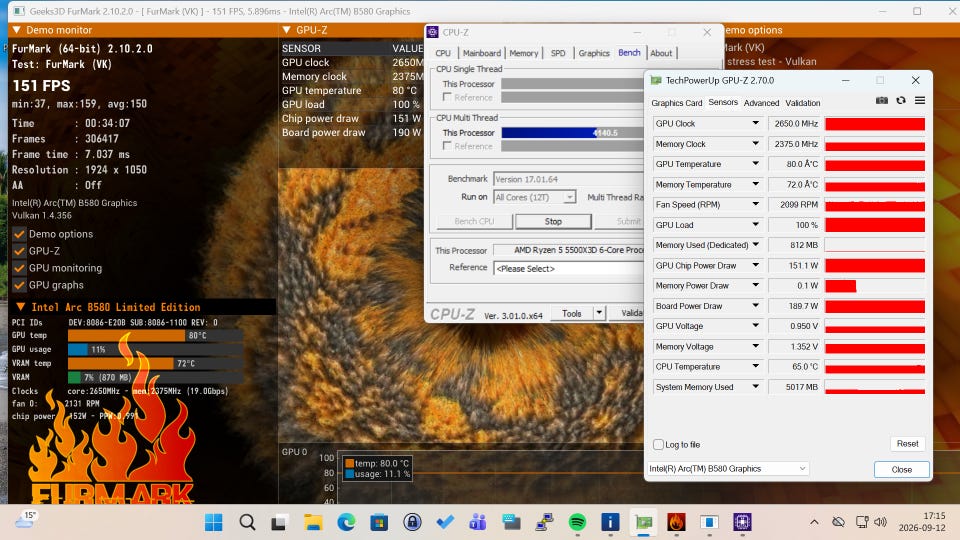Switch to SPD tab in CPU-Z

[x=558, y=53]
